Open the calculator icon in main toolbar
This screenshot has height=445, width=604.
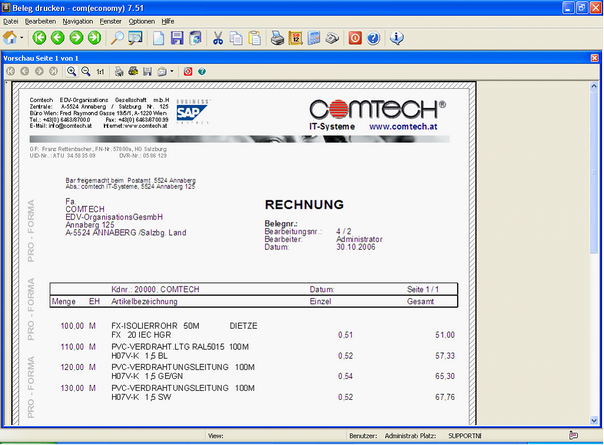click(x=314, y=38)
